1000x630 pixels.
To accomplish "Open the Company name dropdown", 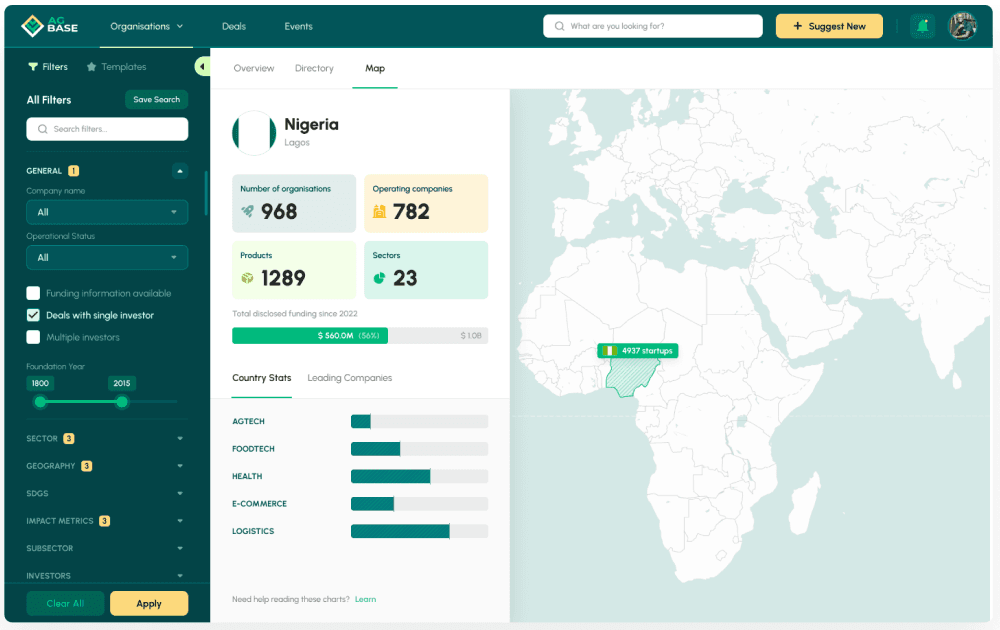I will (x=107, y=212).
